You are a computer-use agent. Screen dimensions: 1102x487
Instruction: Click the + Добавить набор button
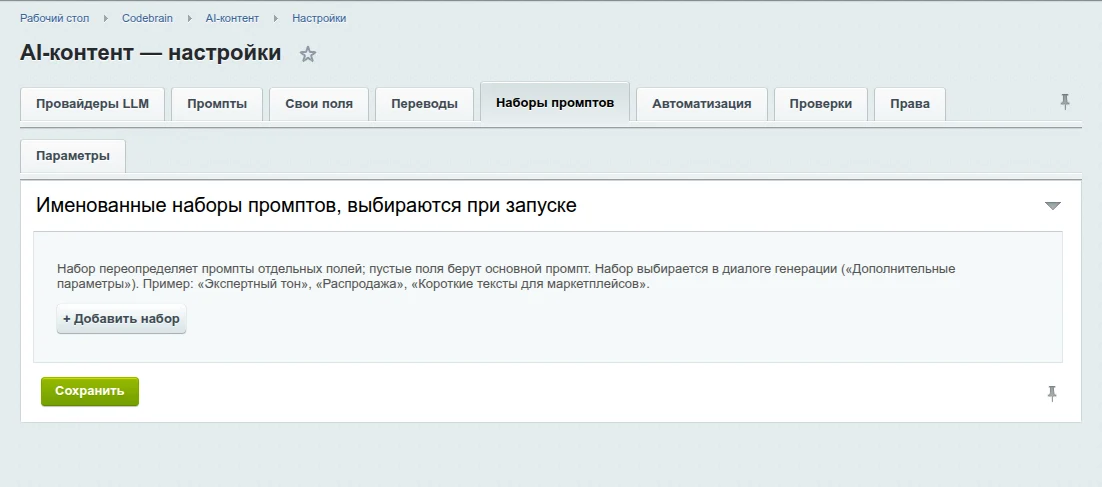[122, 319]
